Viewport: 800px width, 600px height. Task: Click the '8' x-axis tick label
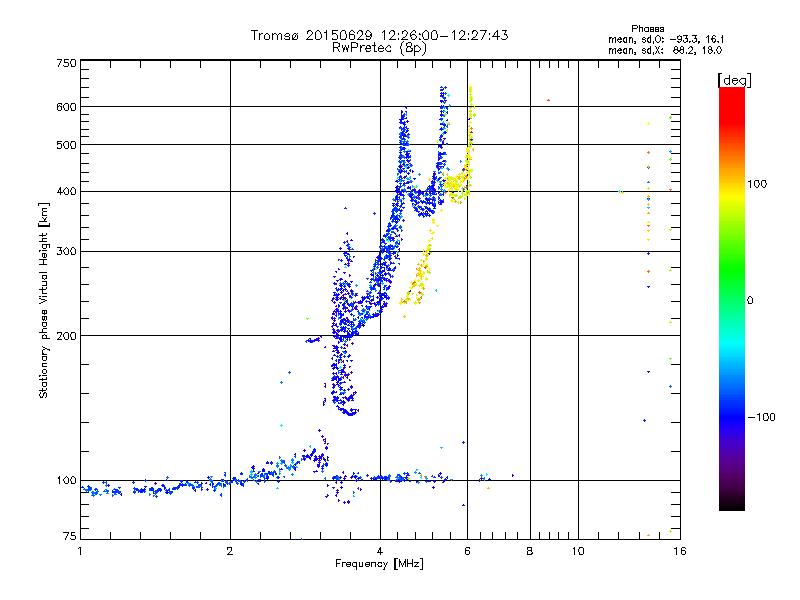click(x=530, y=551)
